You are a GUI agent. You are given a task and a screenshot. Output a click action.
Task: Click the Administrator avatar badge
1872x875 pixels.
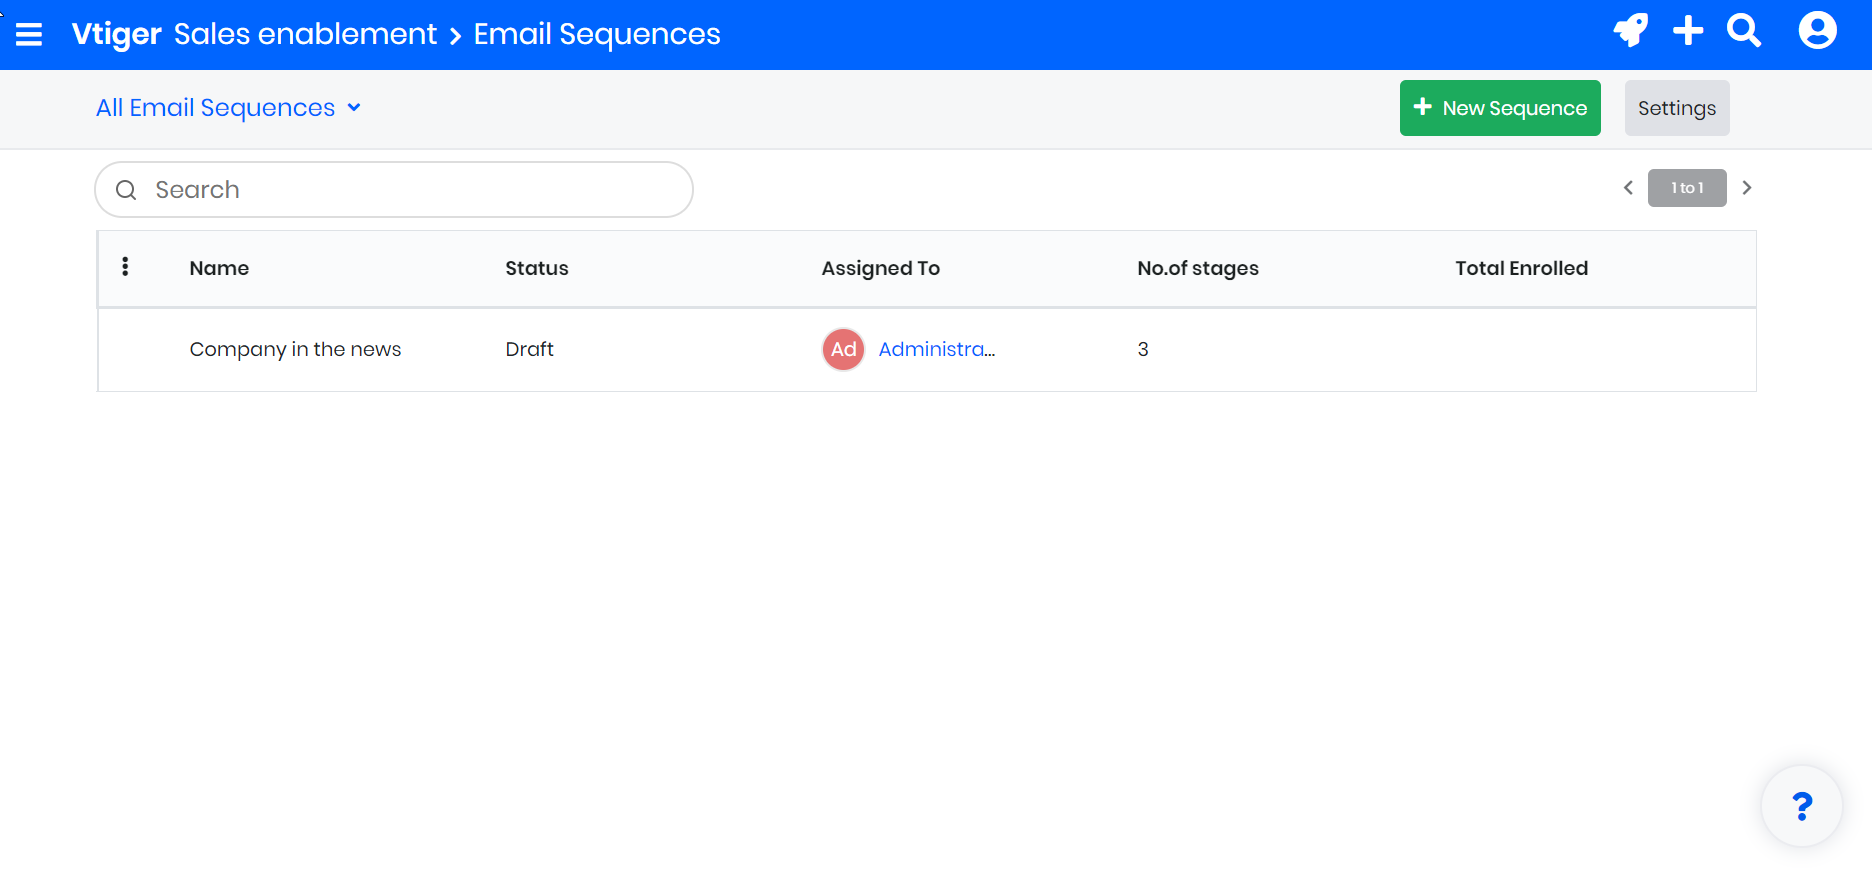pyautogui.click(x=843, y=350)
